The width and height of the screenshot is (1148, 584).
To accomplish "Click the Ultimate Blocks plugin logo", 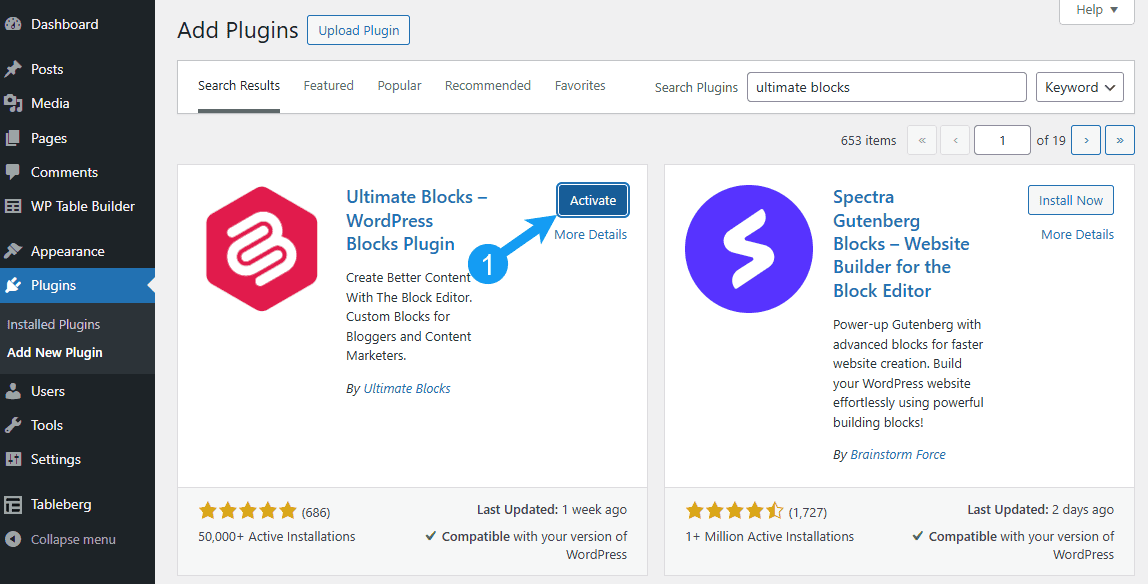I will click(261, 249).
